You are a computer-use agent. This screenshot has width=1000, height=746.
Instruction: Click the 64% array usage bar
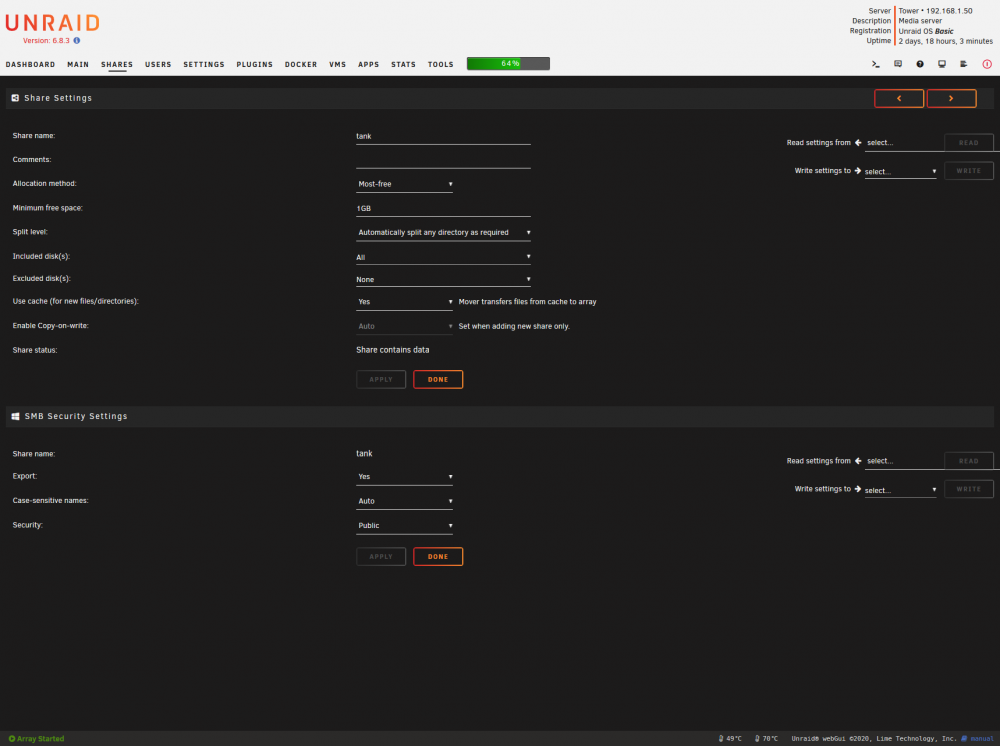(x=508, y=63)
